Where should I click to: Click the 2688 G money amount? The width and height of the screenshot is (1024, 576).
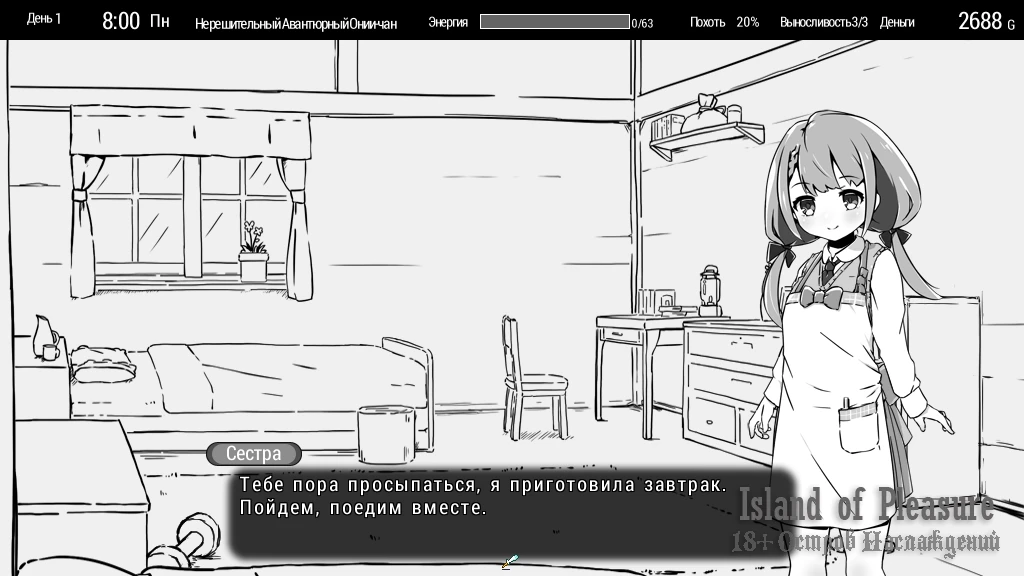click(984, 22)
